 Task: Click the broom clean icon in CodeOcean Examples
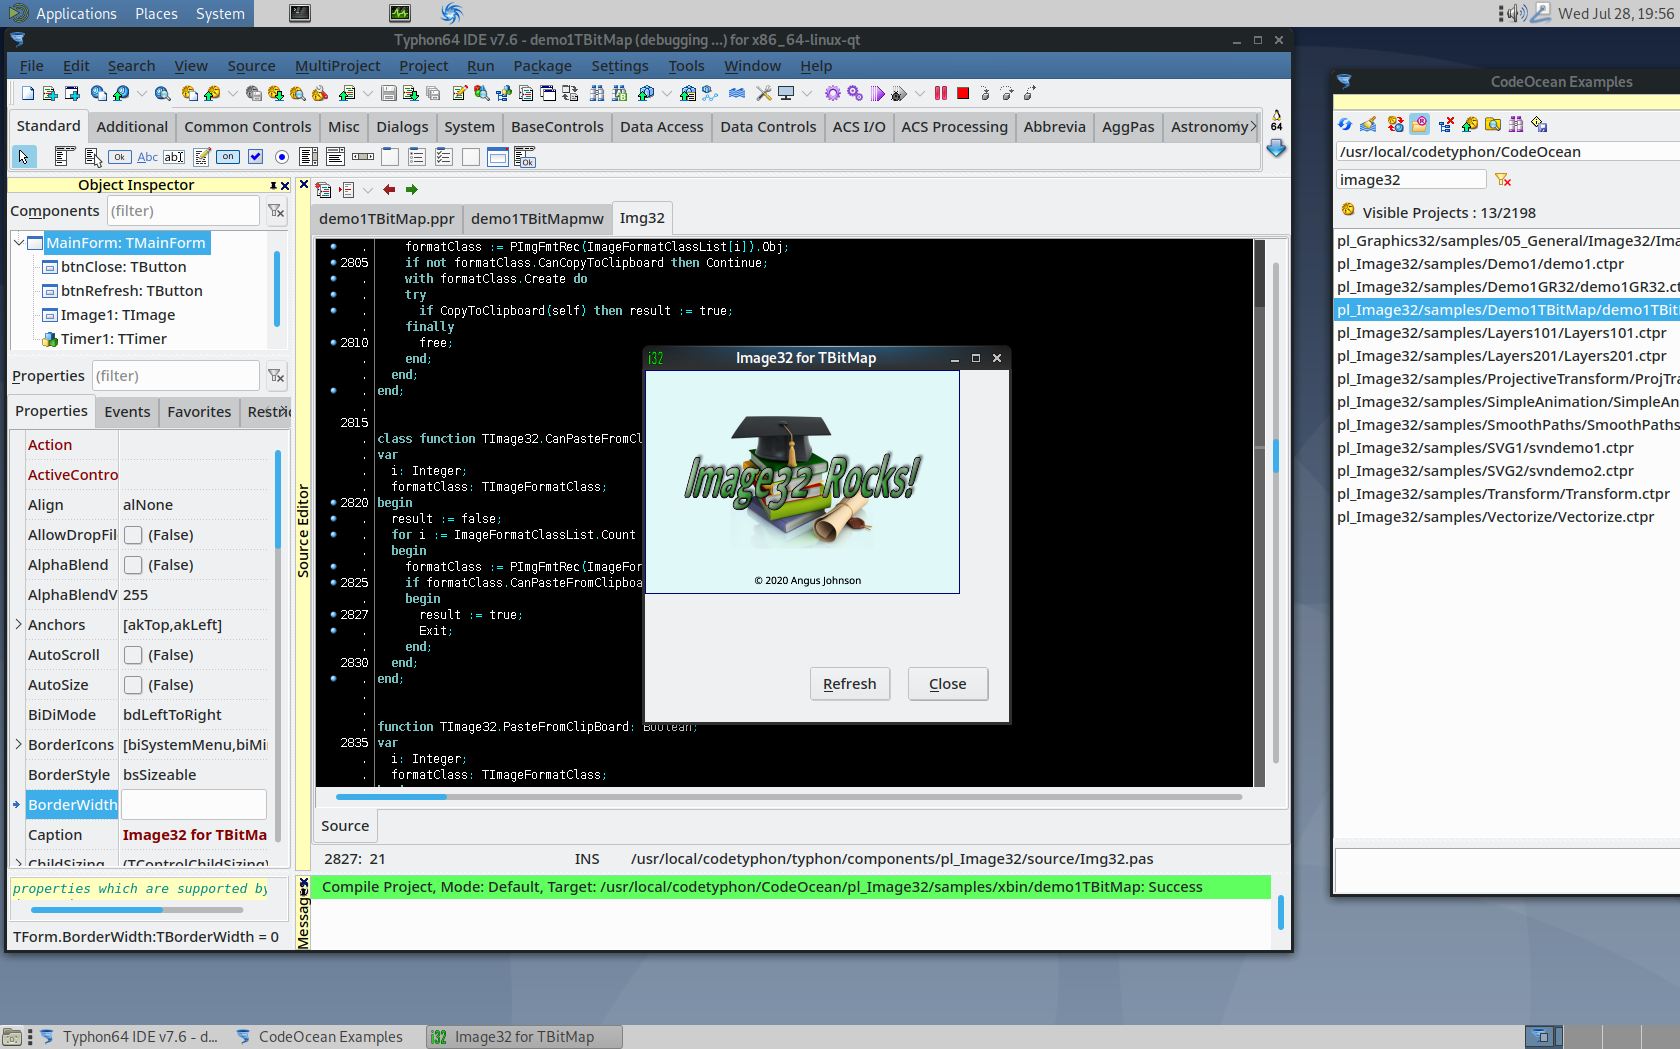click(1369, 124)
